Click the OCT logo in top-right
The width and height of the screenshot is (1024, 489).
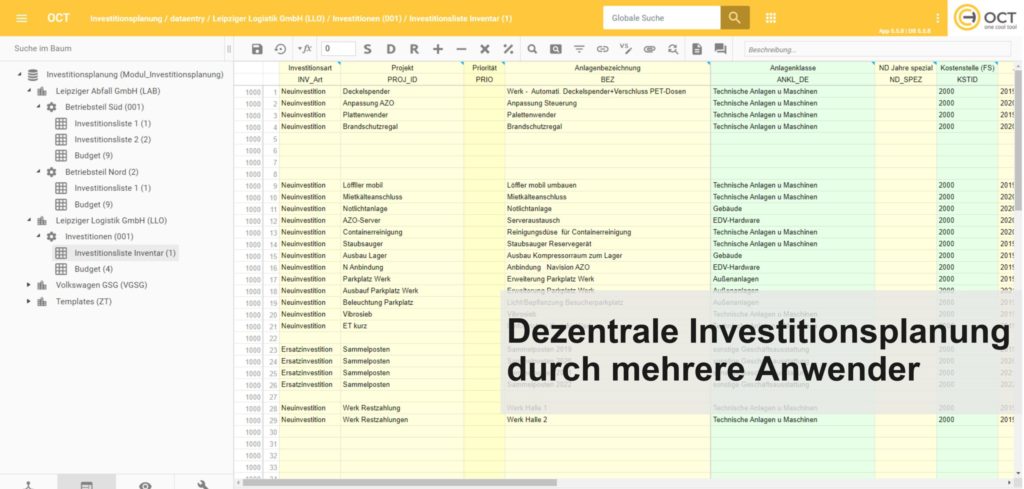[x=985, y=18]
